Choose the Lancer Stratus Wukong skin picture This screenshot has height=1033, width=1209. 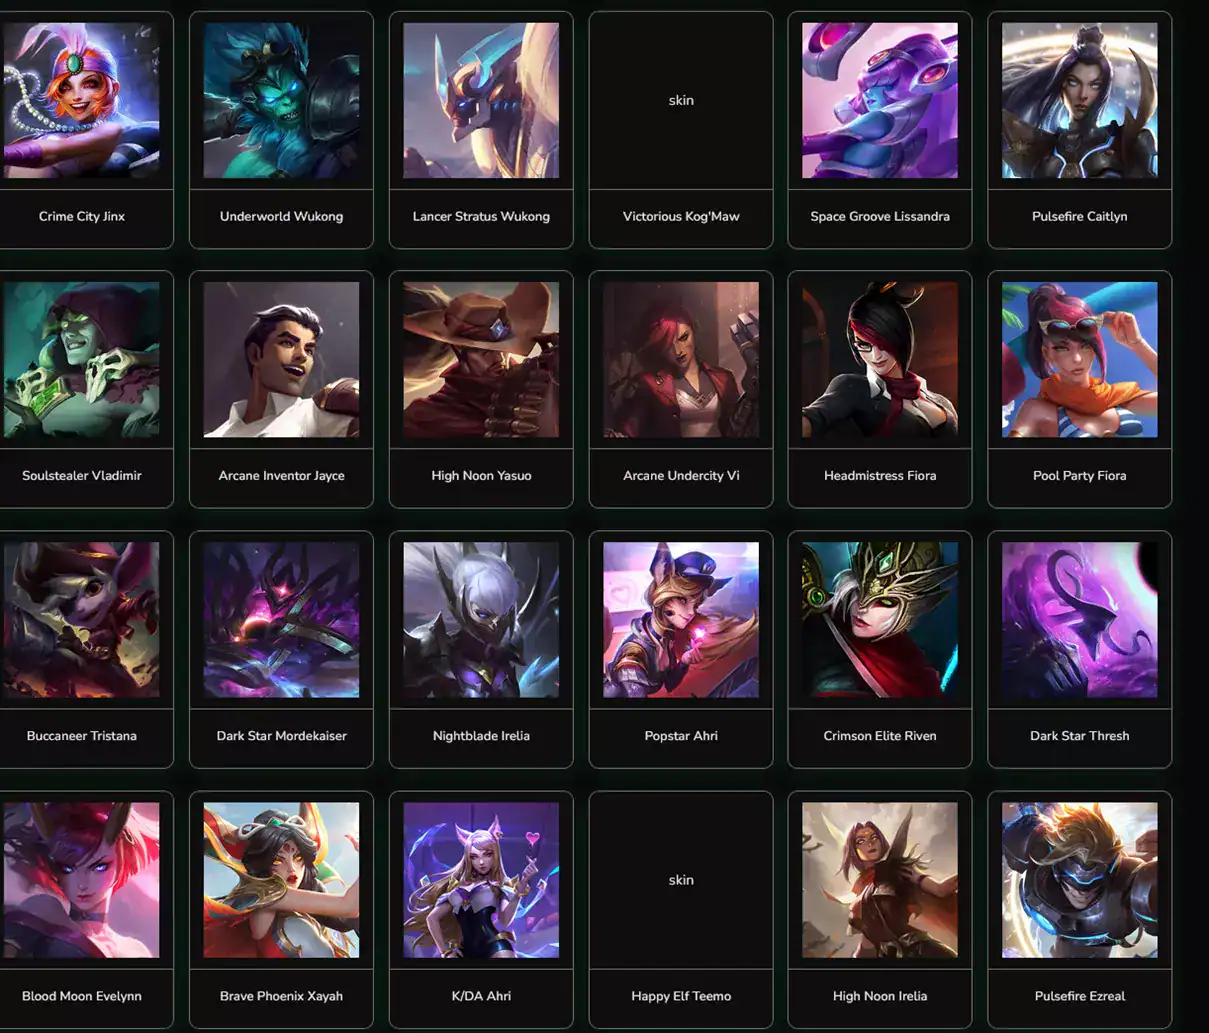[481, 100]
